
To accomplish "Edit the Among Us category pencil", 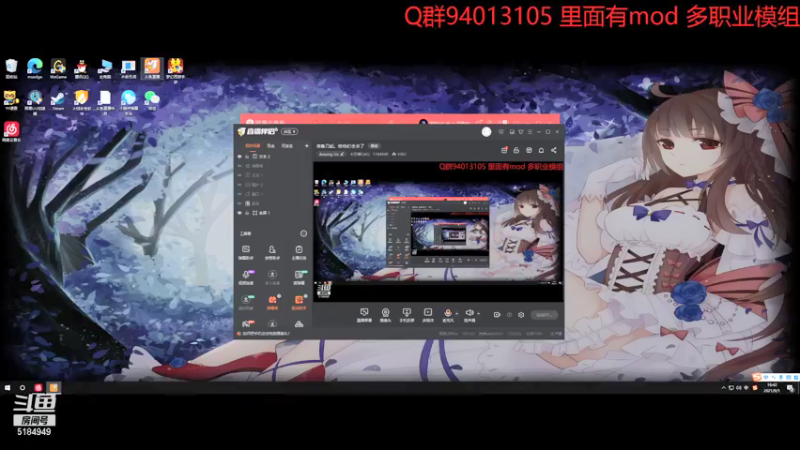I will point(342,154).
